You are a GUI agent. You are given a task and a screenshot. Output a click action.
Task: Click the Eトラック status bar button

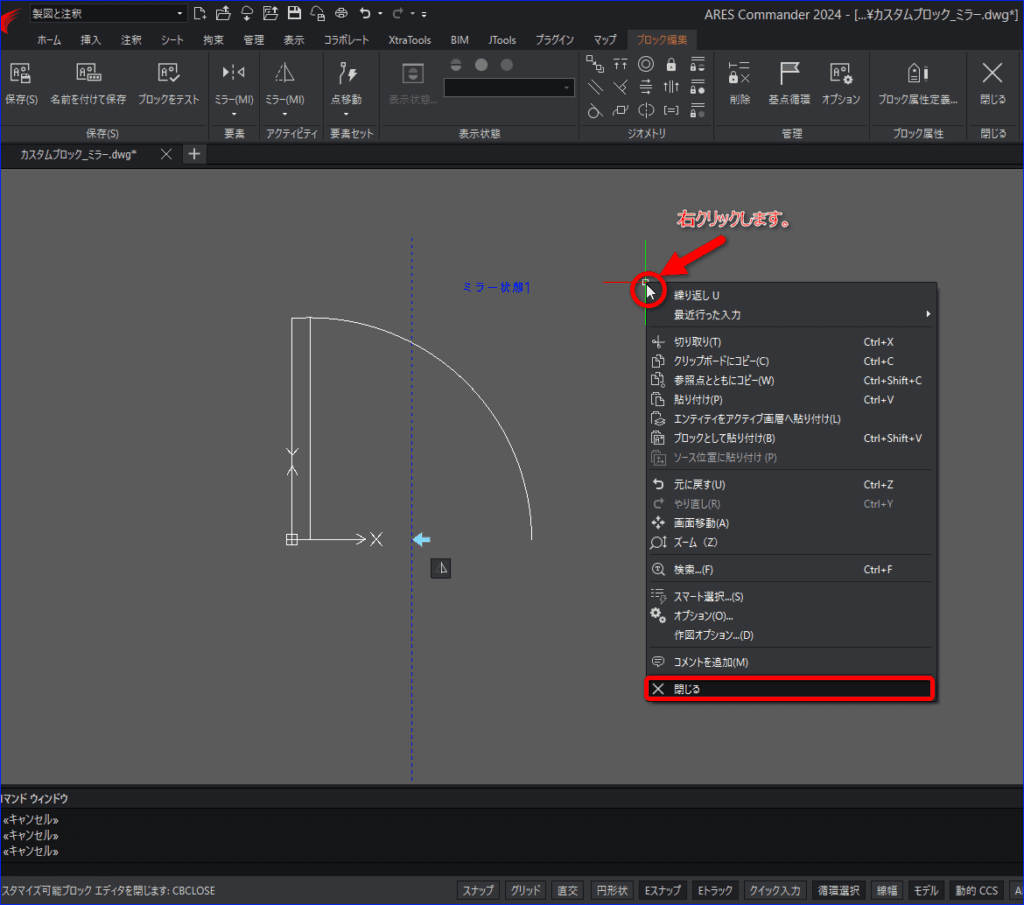tap(715, 891)
